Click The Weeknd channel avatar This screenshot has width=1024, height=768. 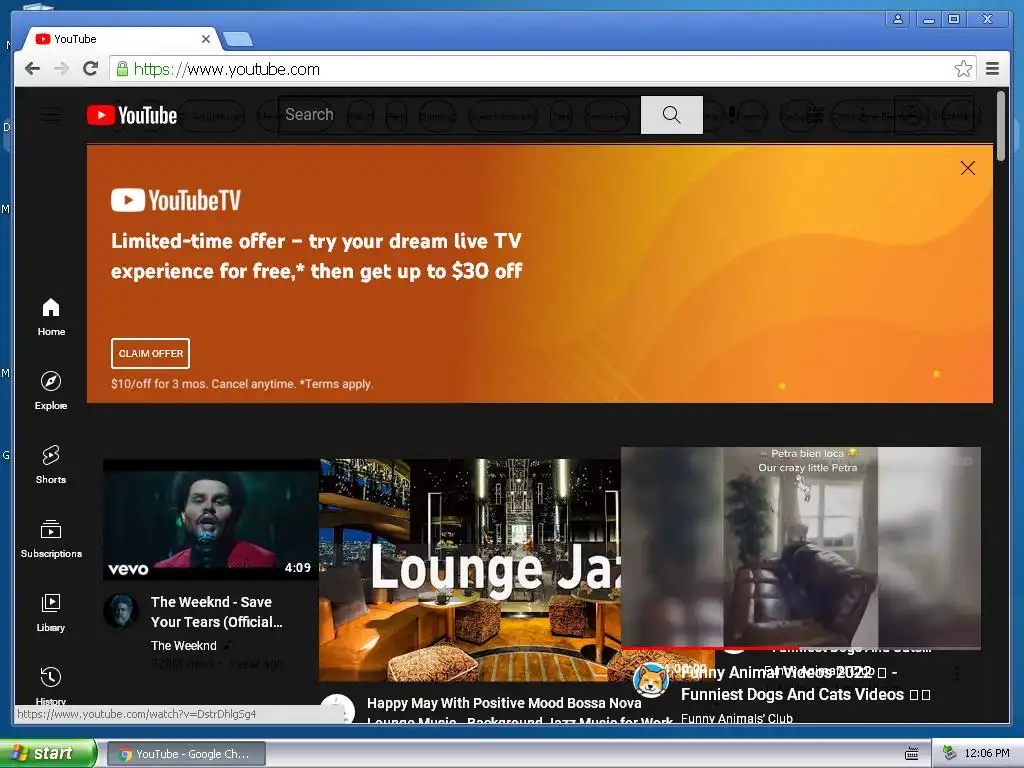click(x=121, y=611)
